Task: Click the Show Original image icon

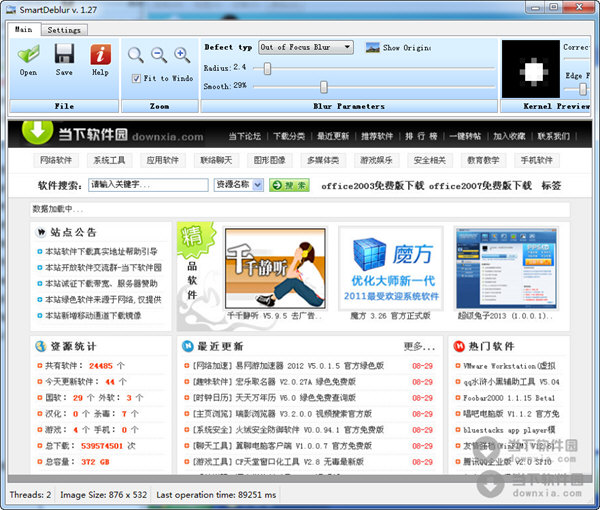Action: pyautogui.click(x=373, y=47)
